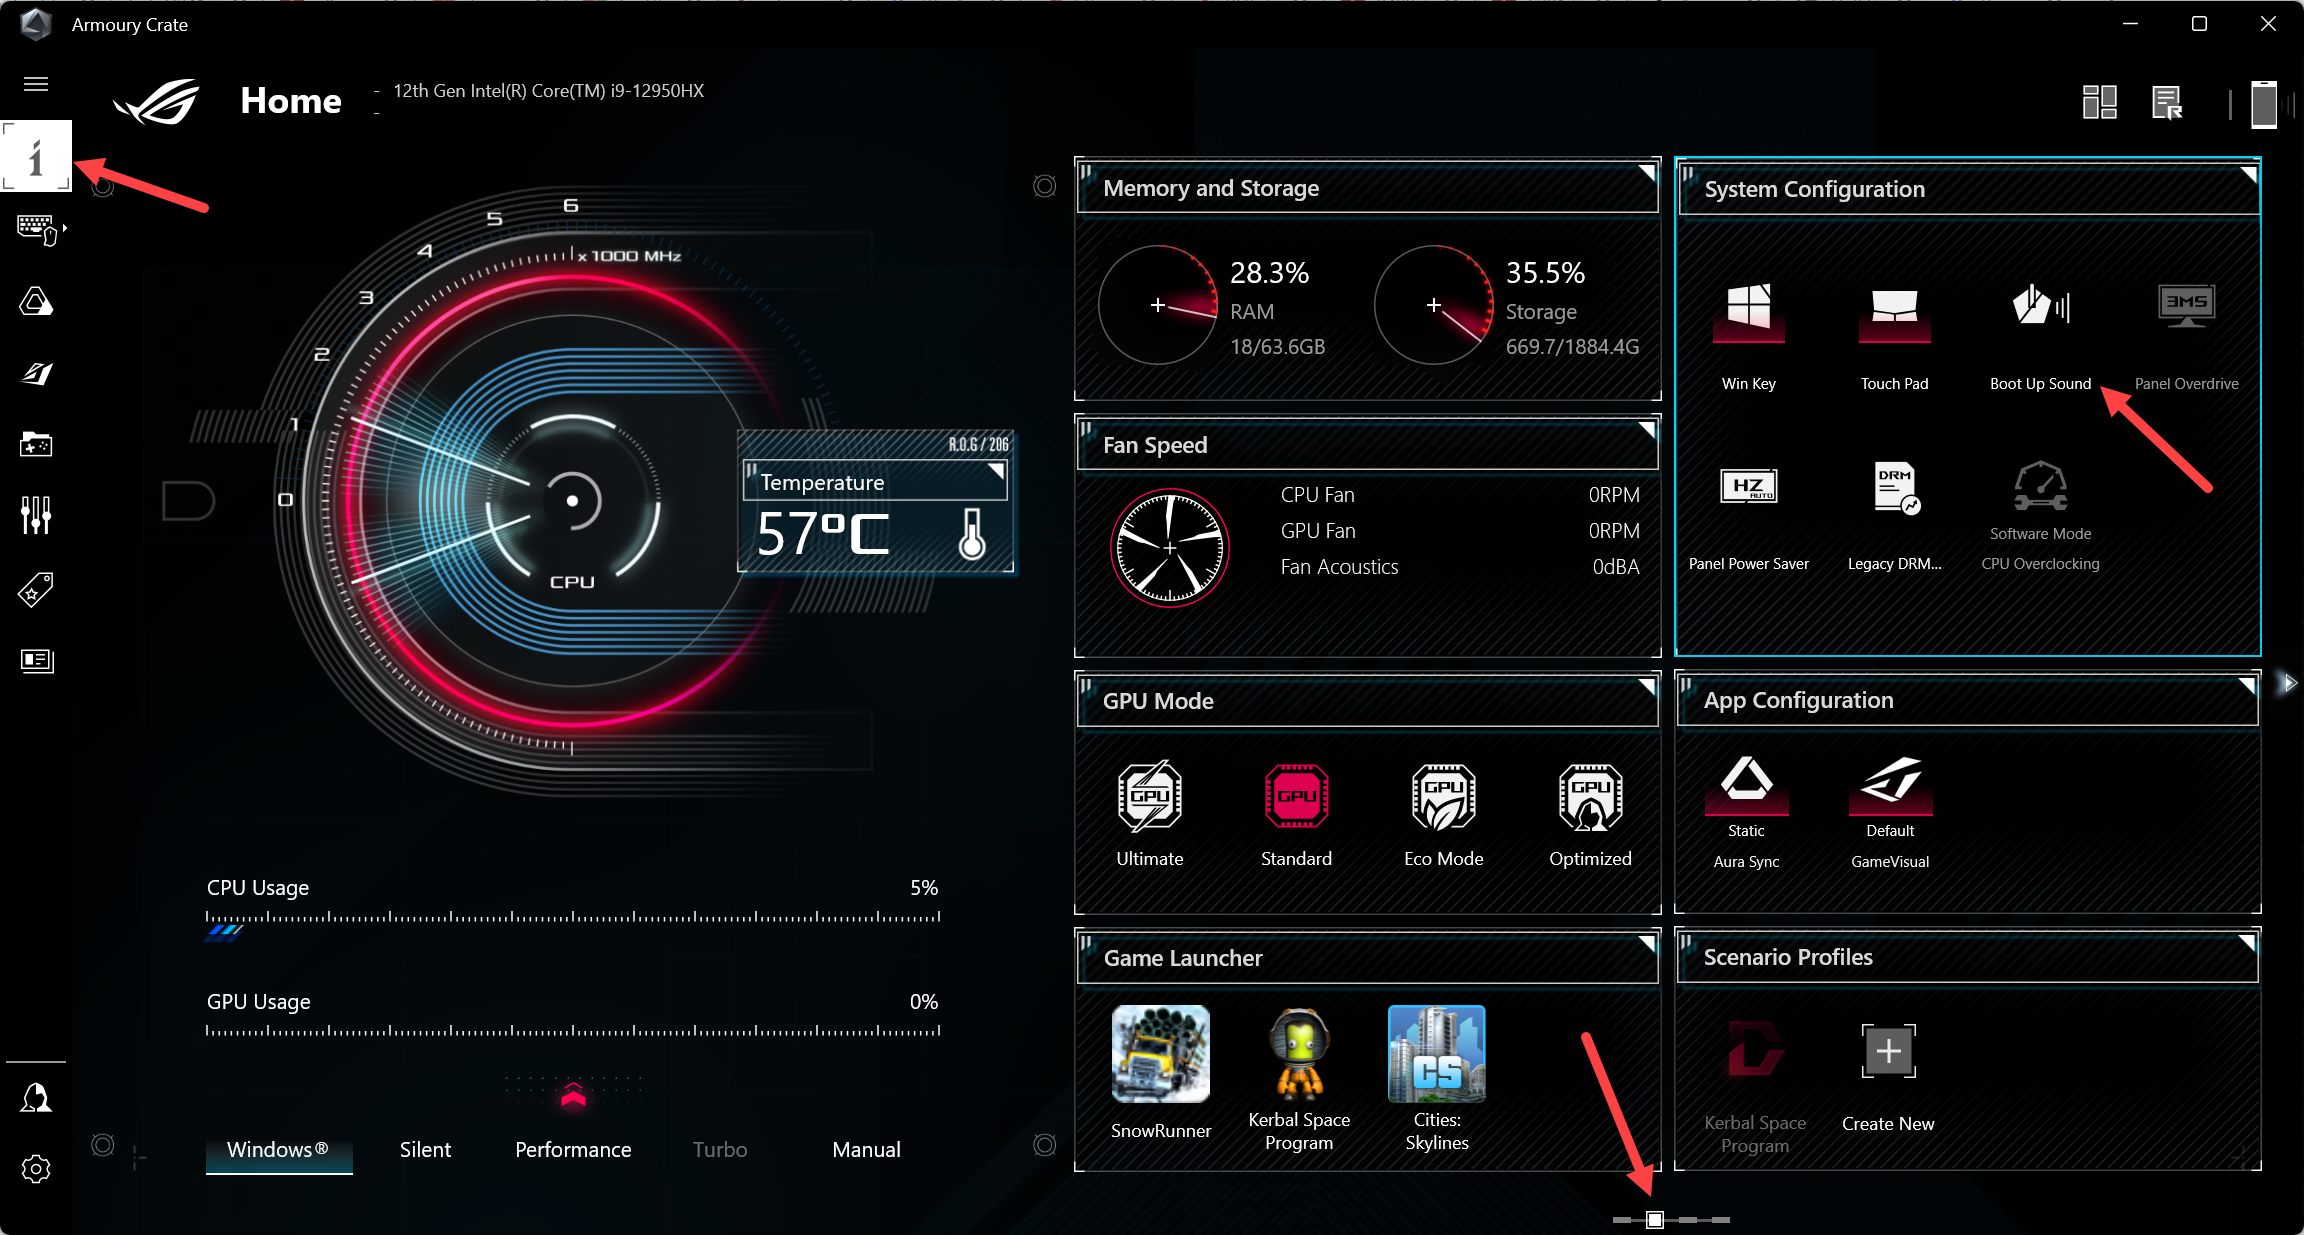Click the page indicator at bottom
2304x1235 pixels.
(1655, 1219)
